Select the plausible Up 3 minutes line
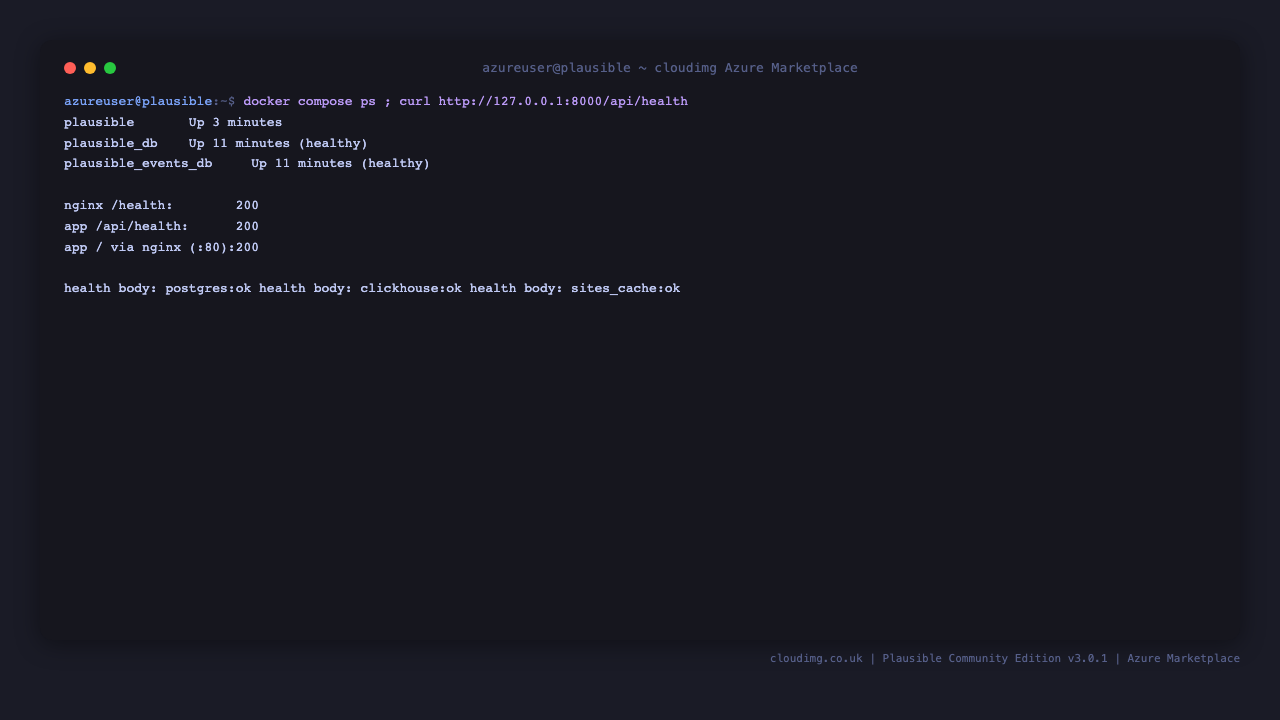The width and height of the screenshot is (1280, 720). tap(173, 123)
